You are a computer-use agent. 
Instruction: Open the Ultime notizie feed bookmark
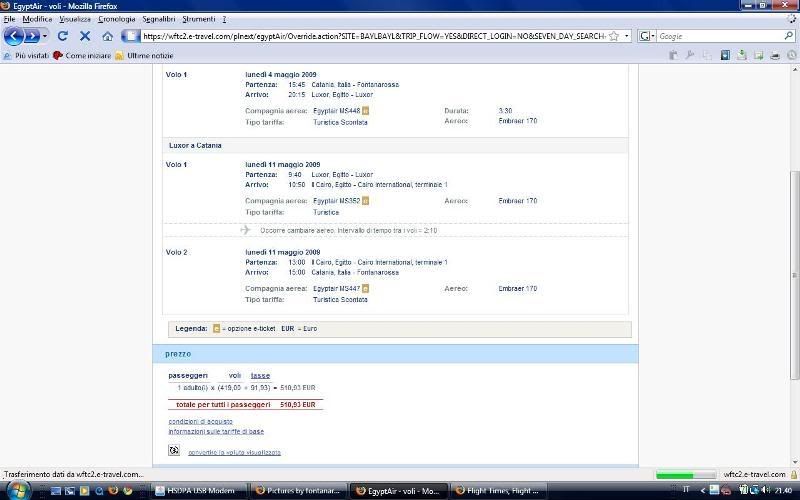pos(144,56)
